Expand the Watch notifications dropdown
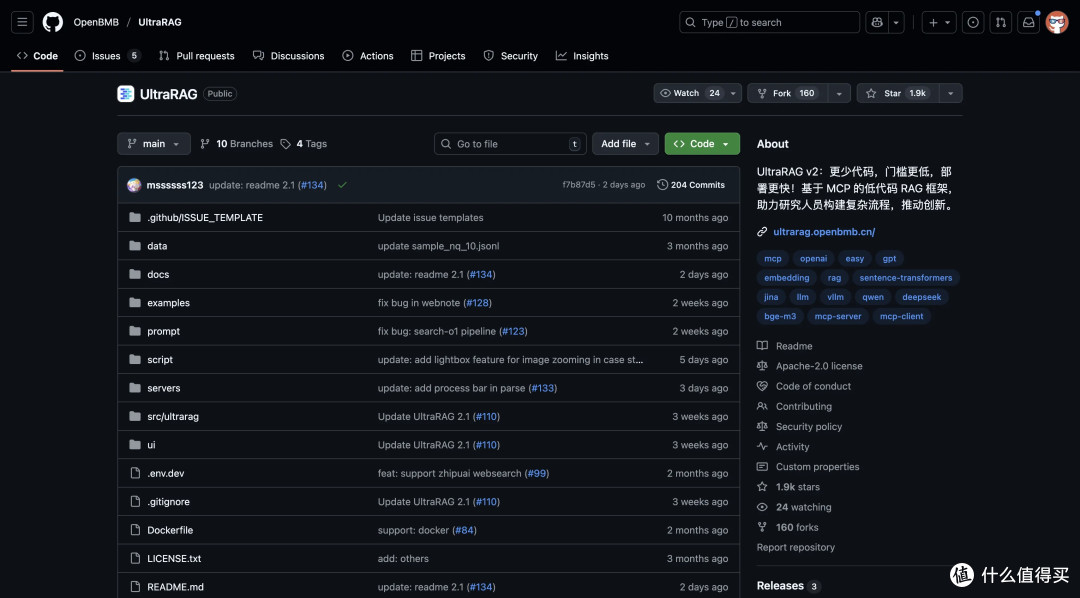 pyautogui.click(x=734, y=93)
